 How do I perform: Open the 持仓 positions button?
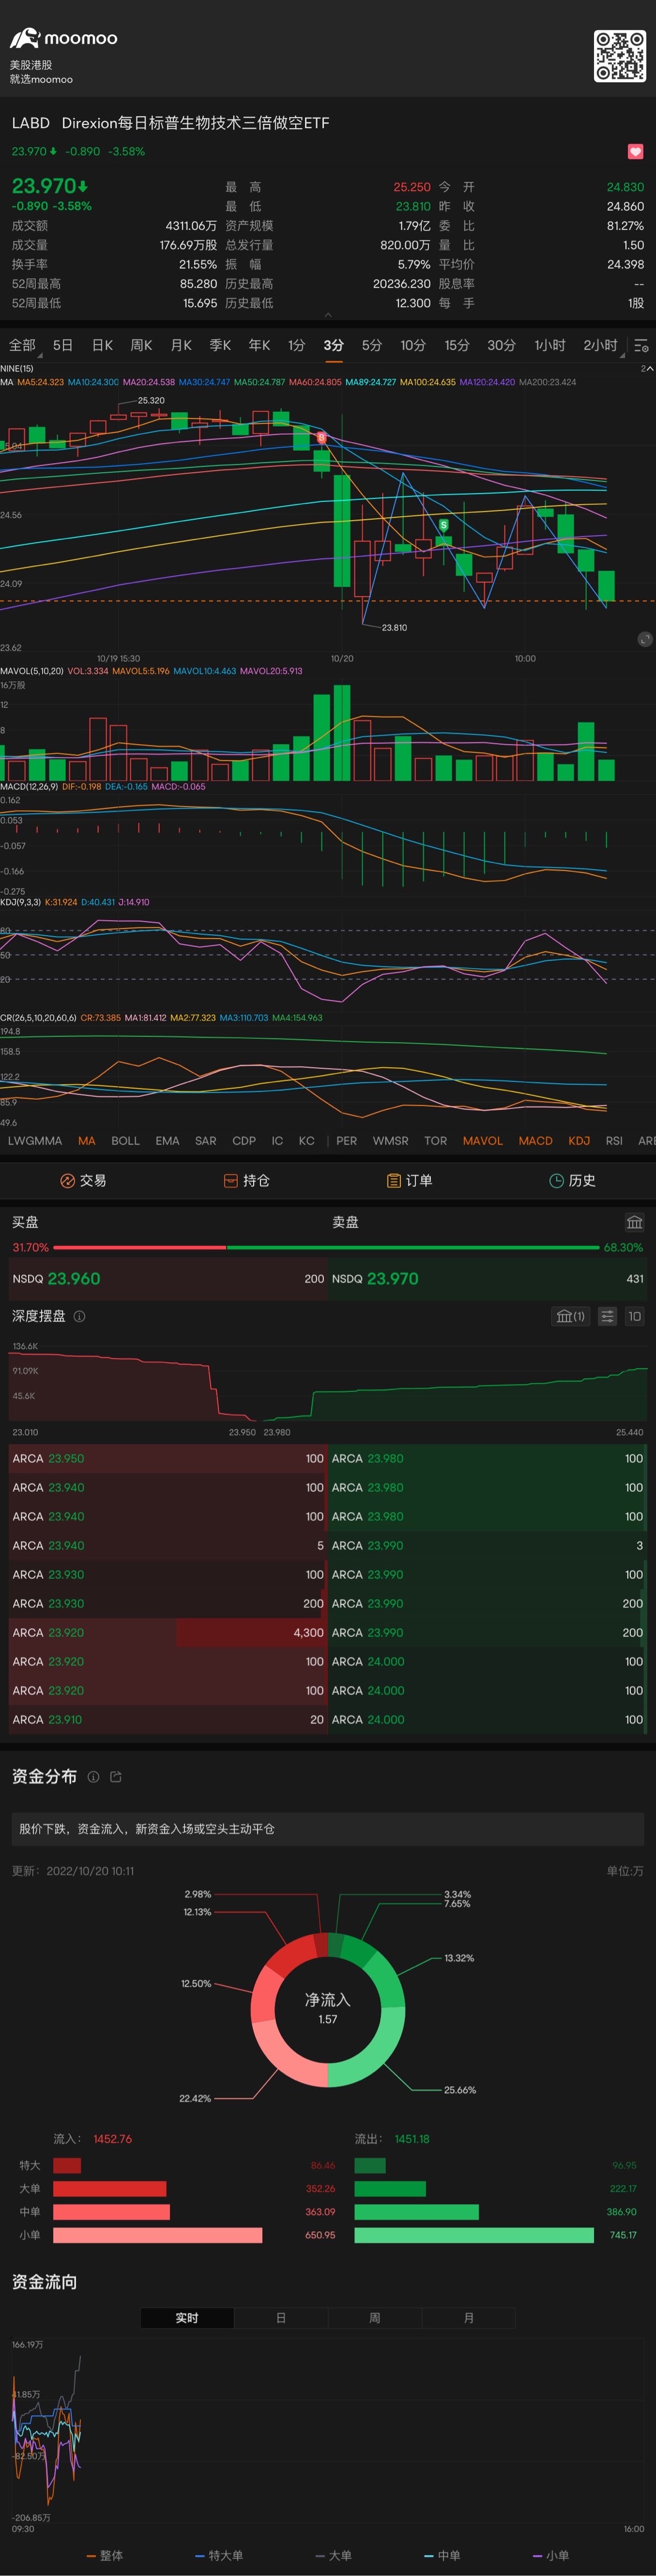tap(246, 1181)
